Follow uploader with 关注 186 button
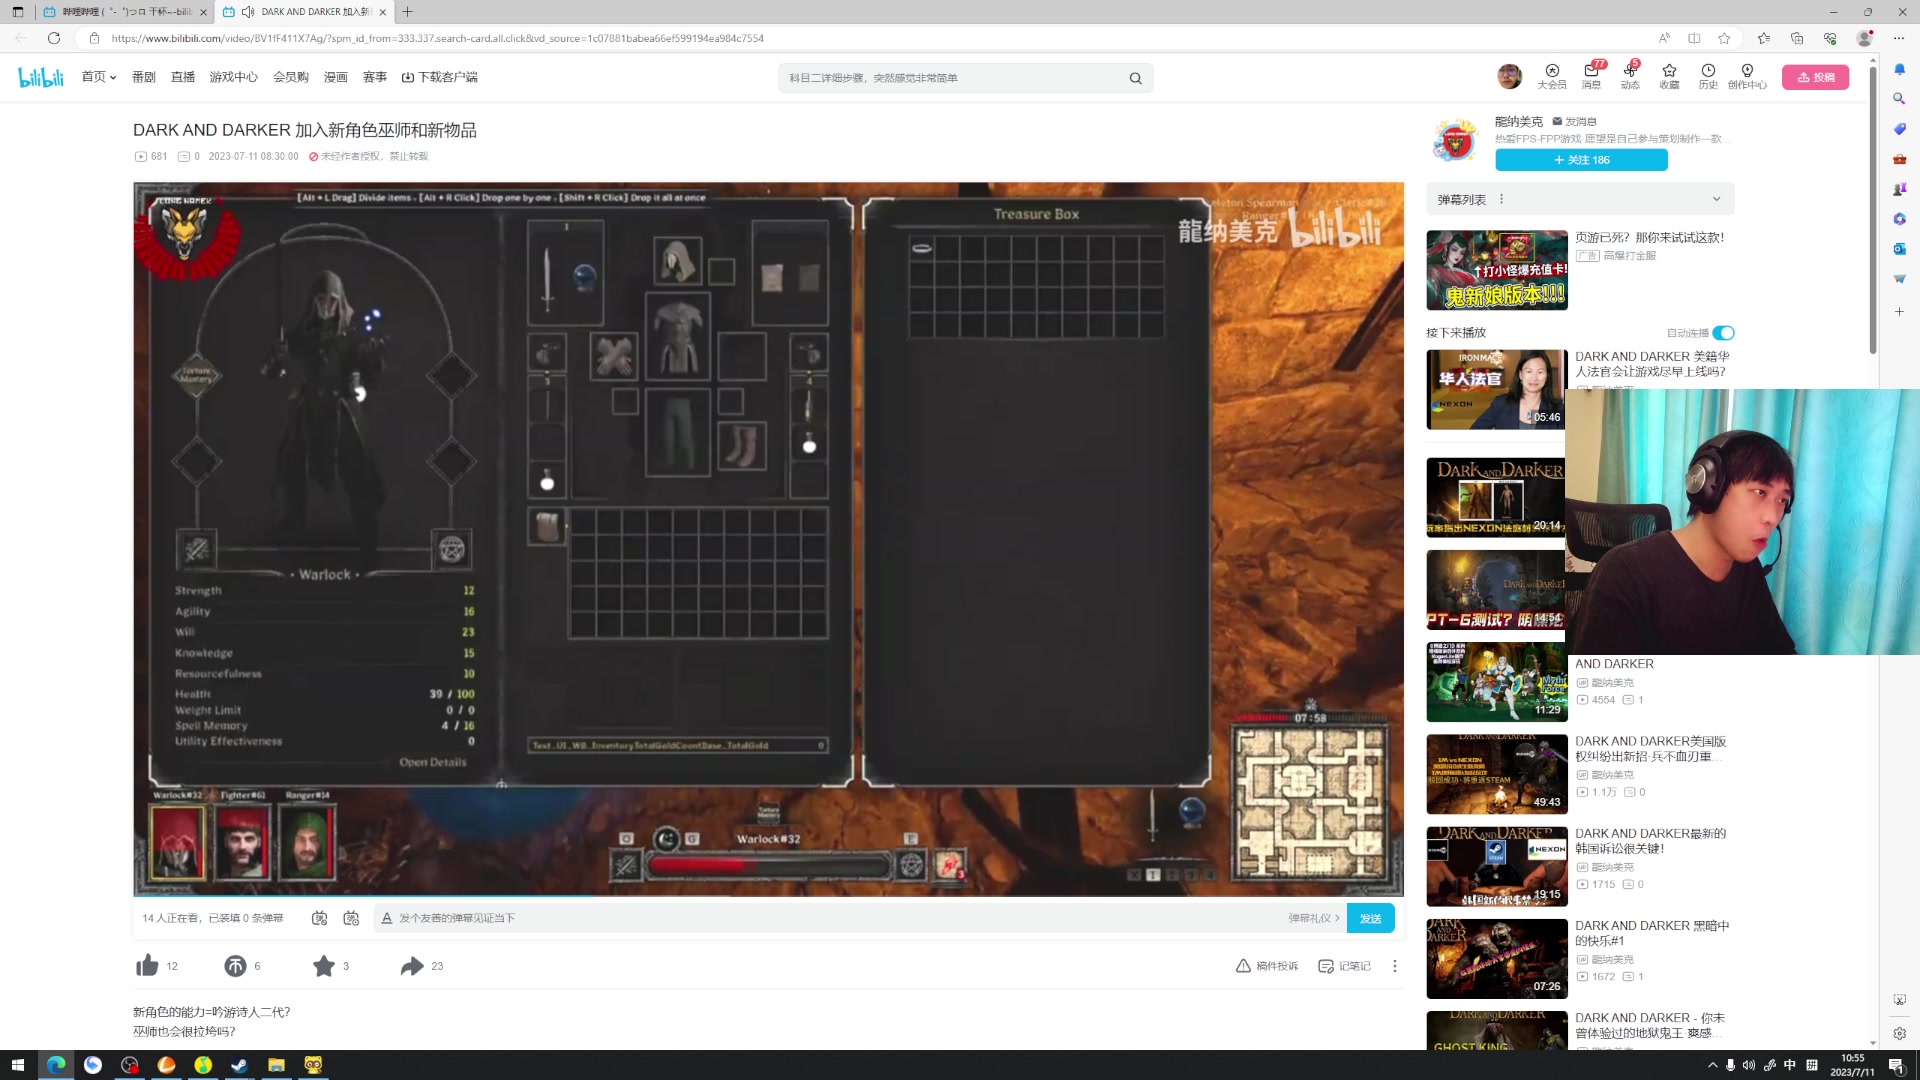Image resolution: width=1920 pixels, height=1080 pixels. 1581,160
